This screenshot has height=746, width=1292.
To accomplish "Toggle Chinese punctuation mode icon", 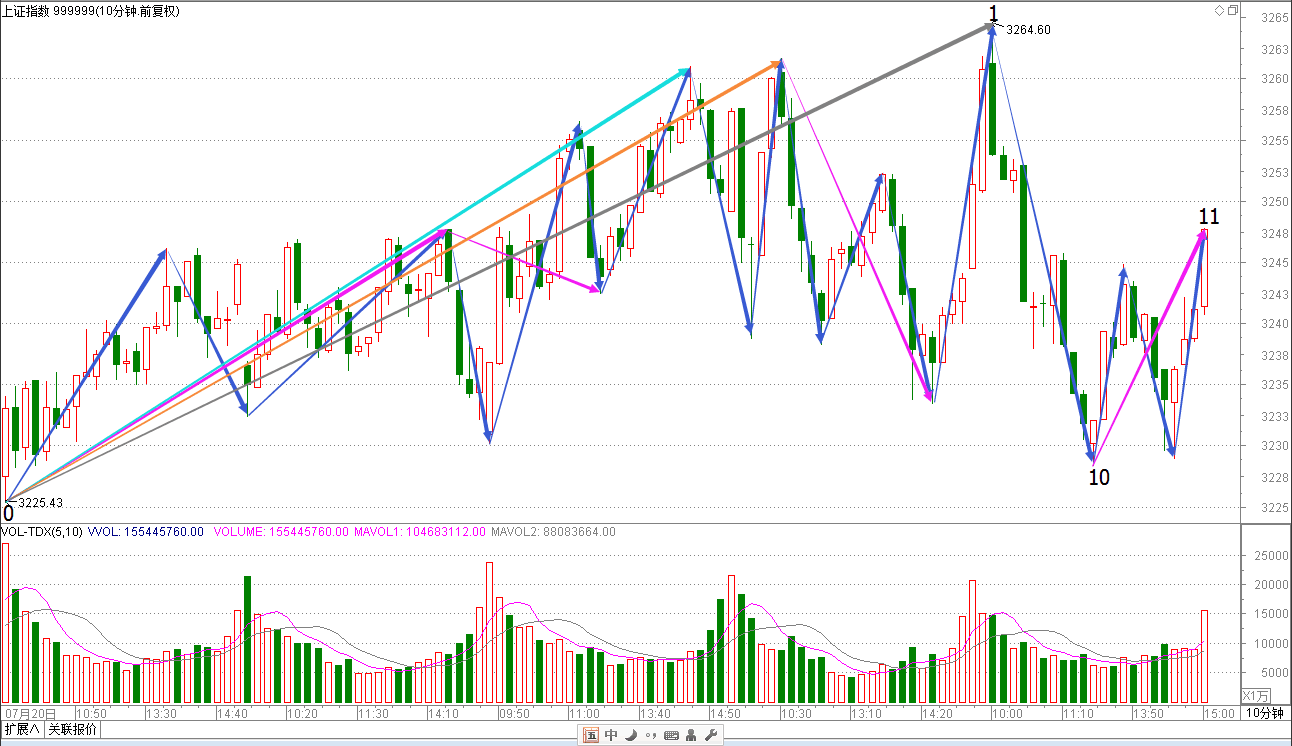I will (650, 736).
